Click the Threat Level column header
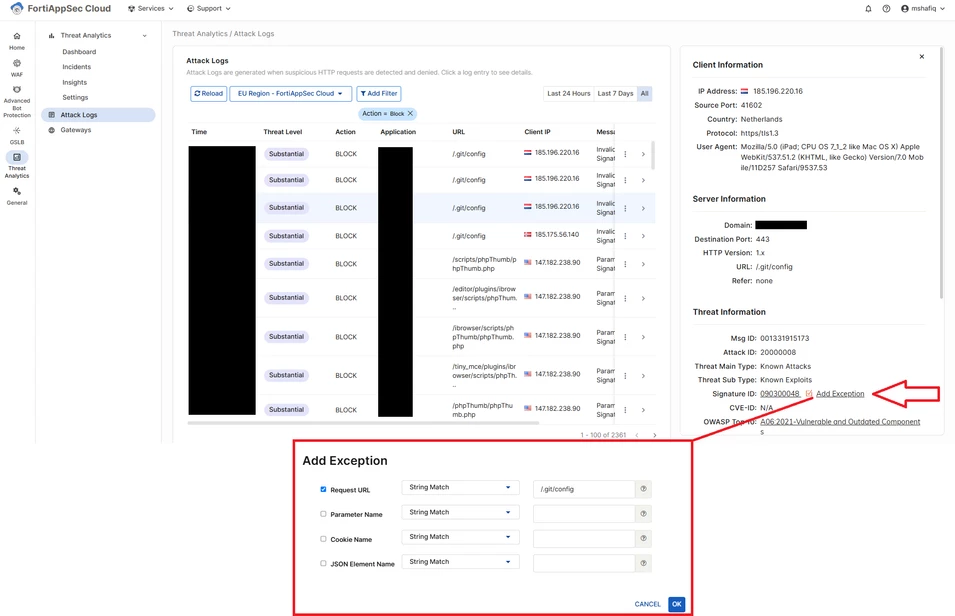Viewport: 955px width, 616px height. tap(283, 132)
